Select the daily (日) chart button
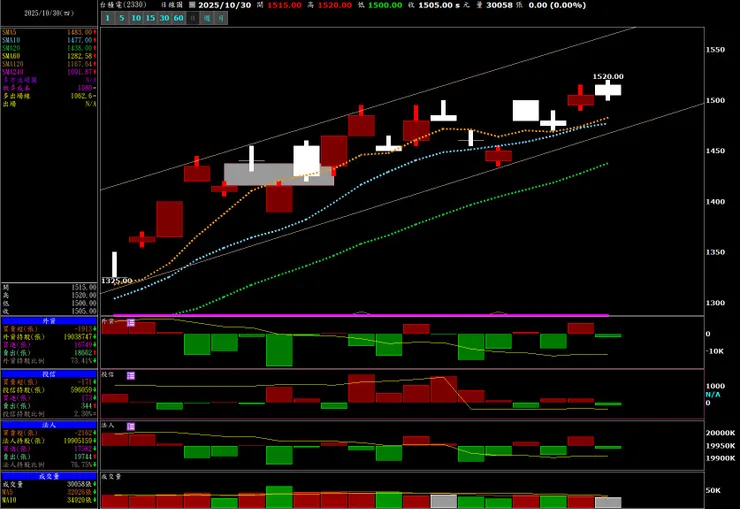Viewport: 740px width, 509px height. [x=193, y=18]
